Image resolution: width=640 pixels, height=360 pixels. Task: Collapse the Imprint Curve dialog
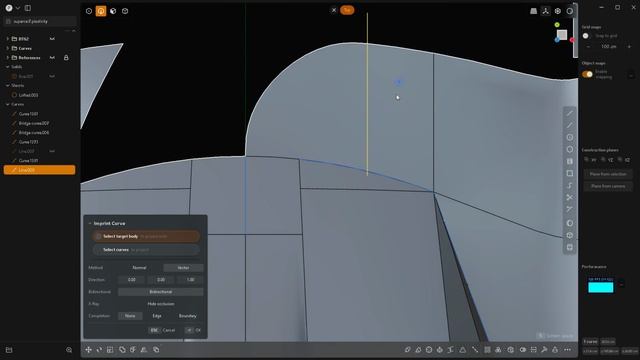point(90,223)
